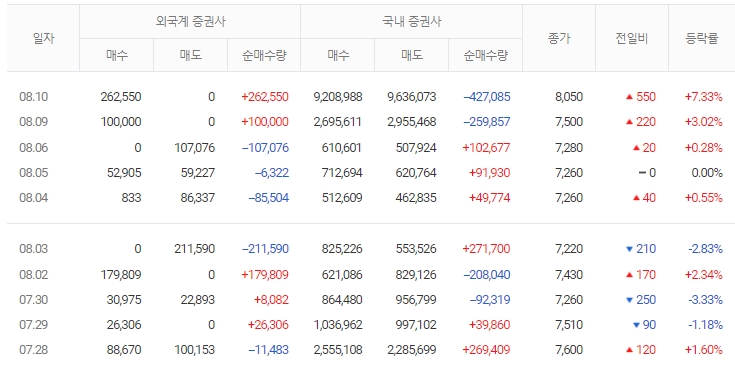735x367 pixels.
Task: Click the up arrow next to 40
Action: click(636, 198)
